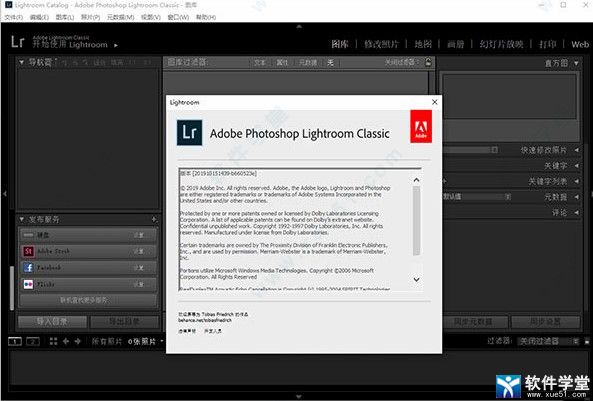Select main window display button 1
Viewport: 593px width, 401px height.
point(15,342)
